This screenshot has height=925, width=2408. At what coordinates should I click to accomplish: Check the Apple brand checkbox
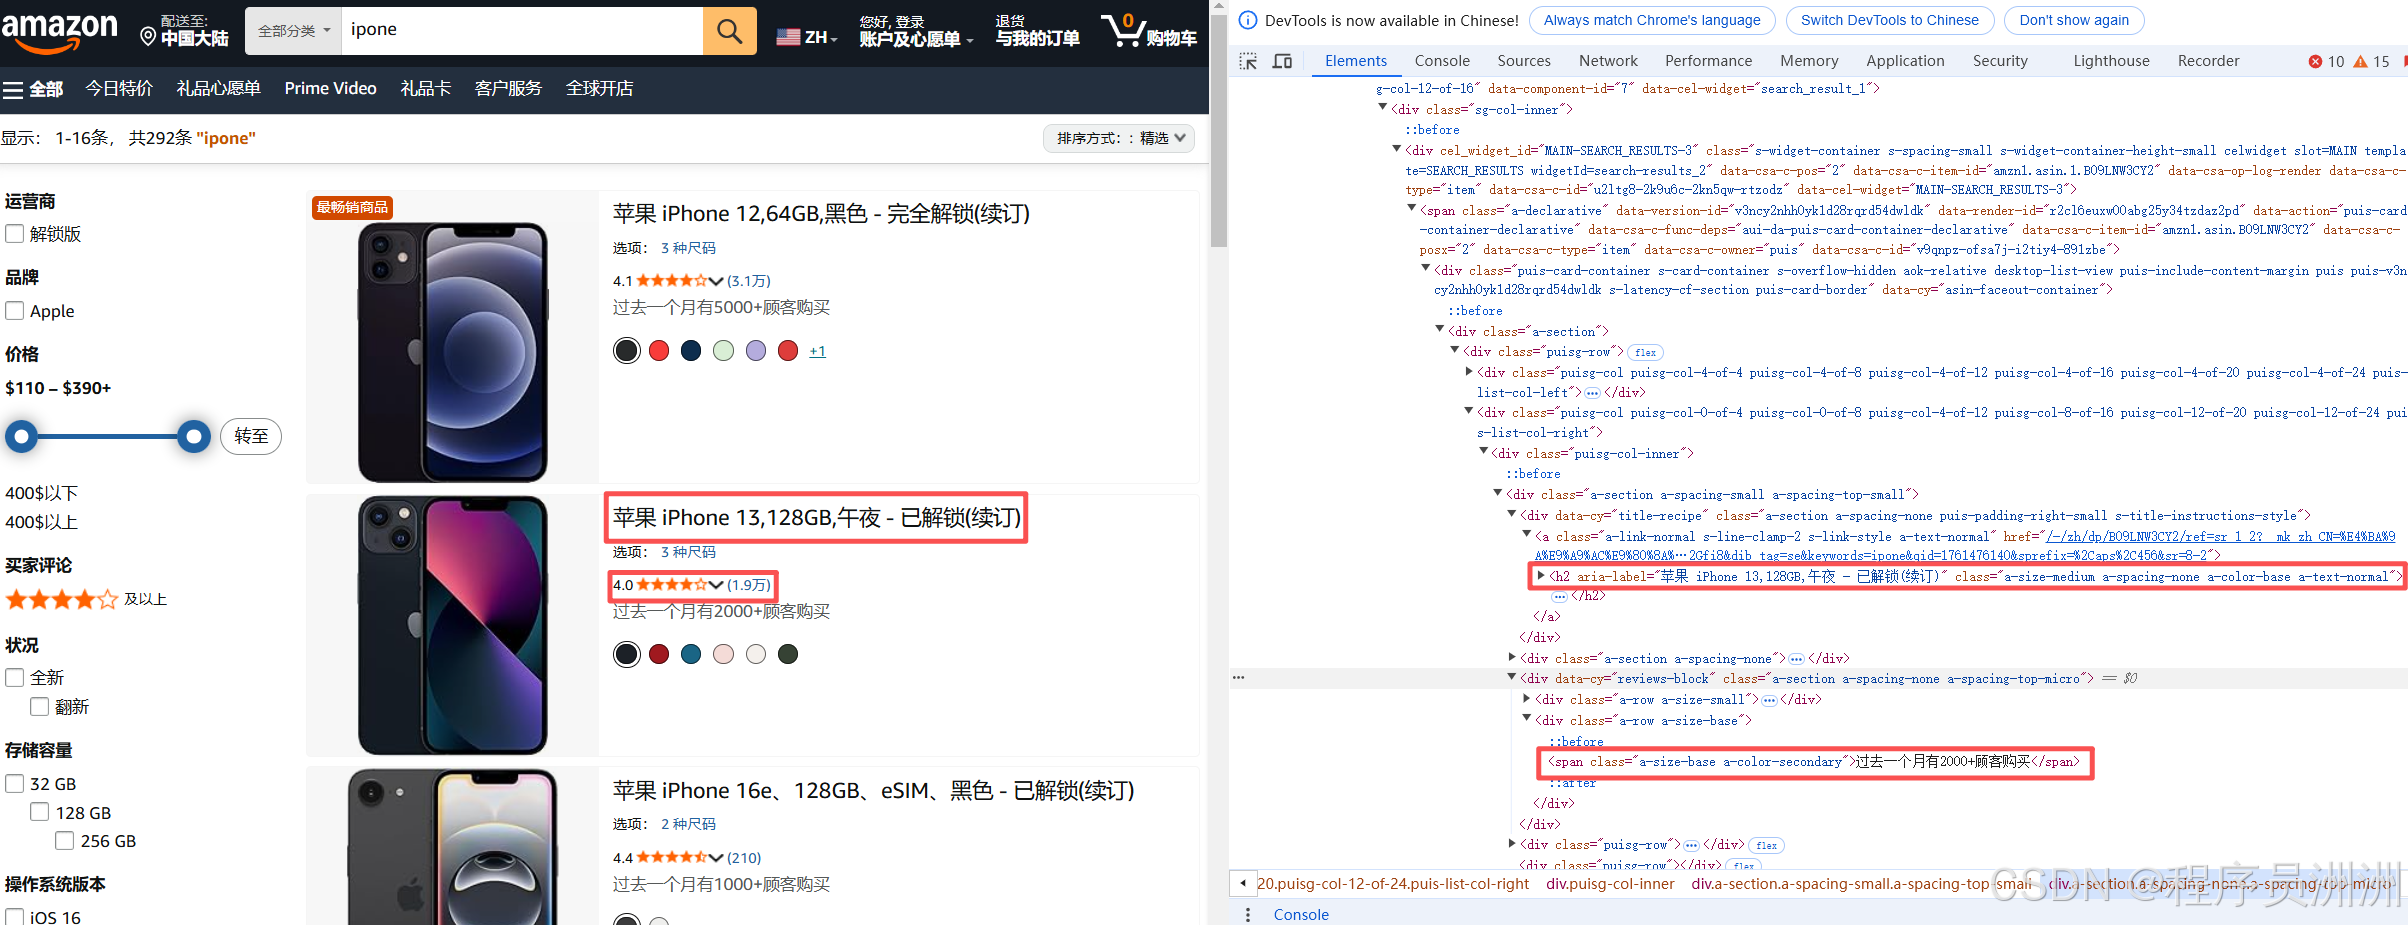(x=15, y=311)
